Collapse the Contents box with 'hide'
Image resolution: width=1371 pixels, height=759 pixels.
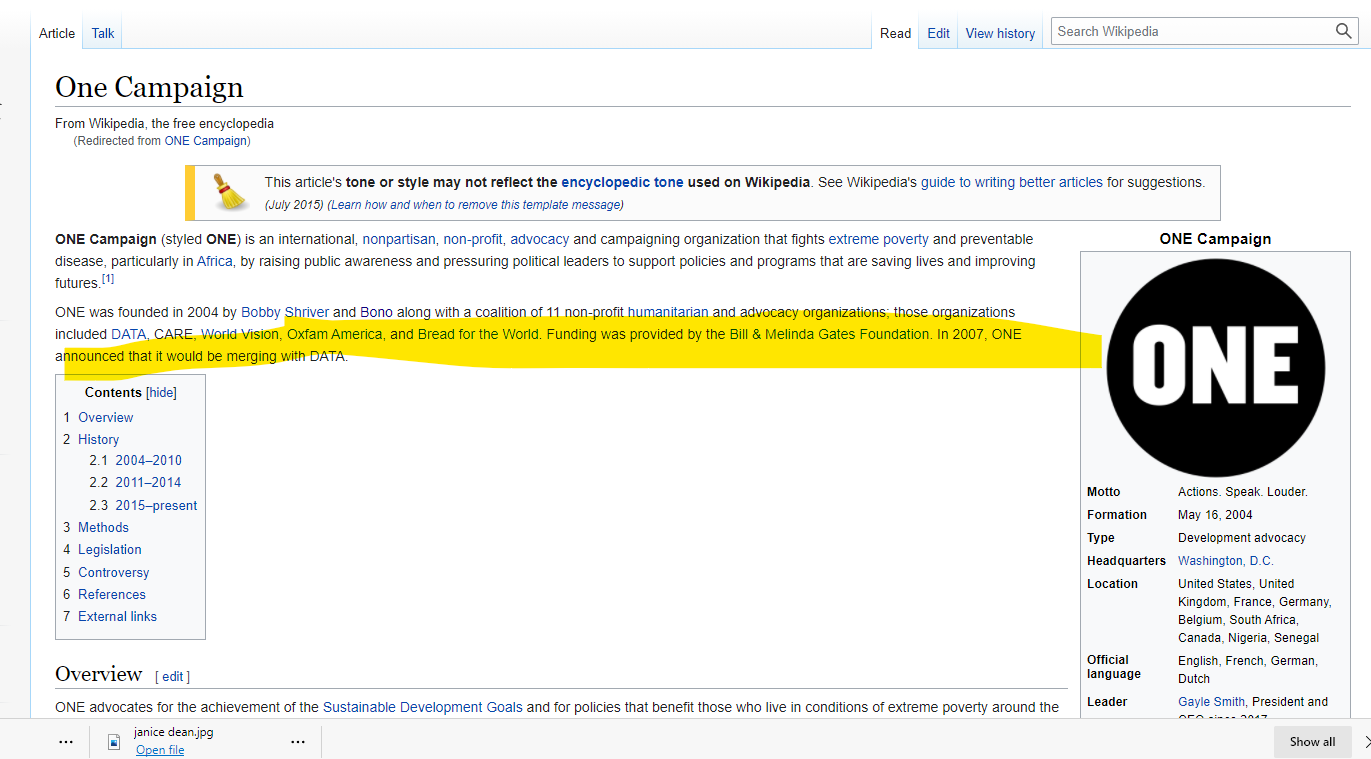coord(161,393)
